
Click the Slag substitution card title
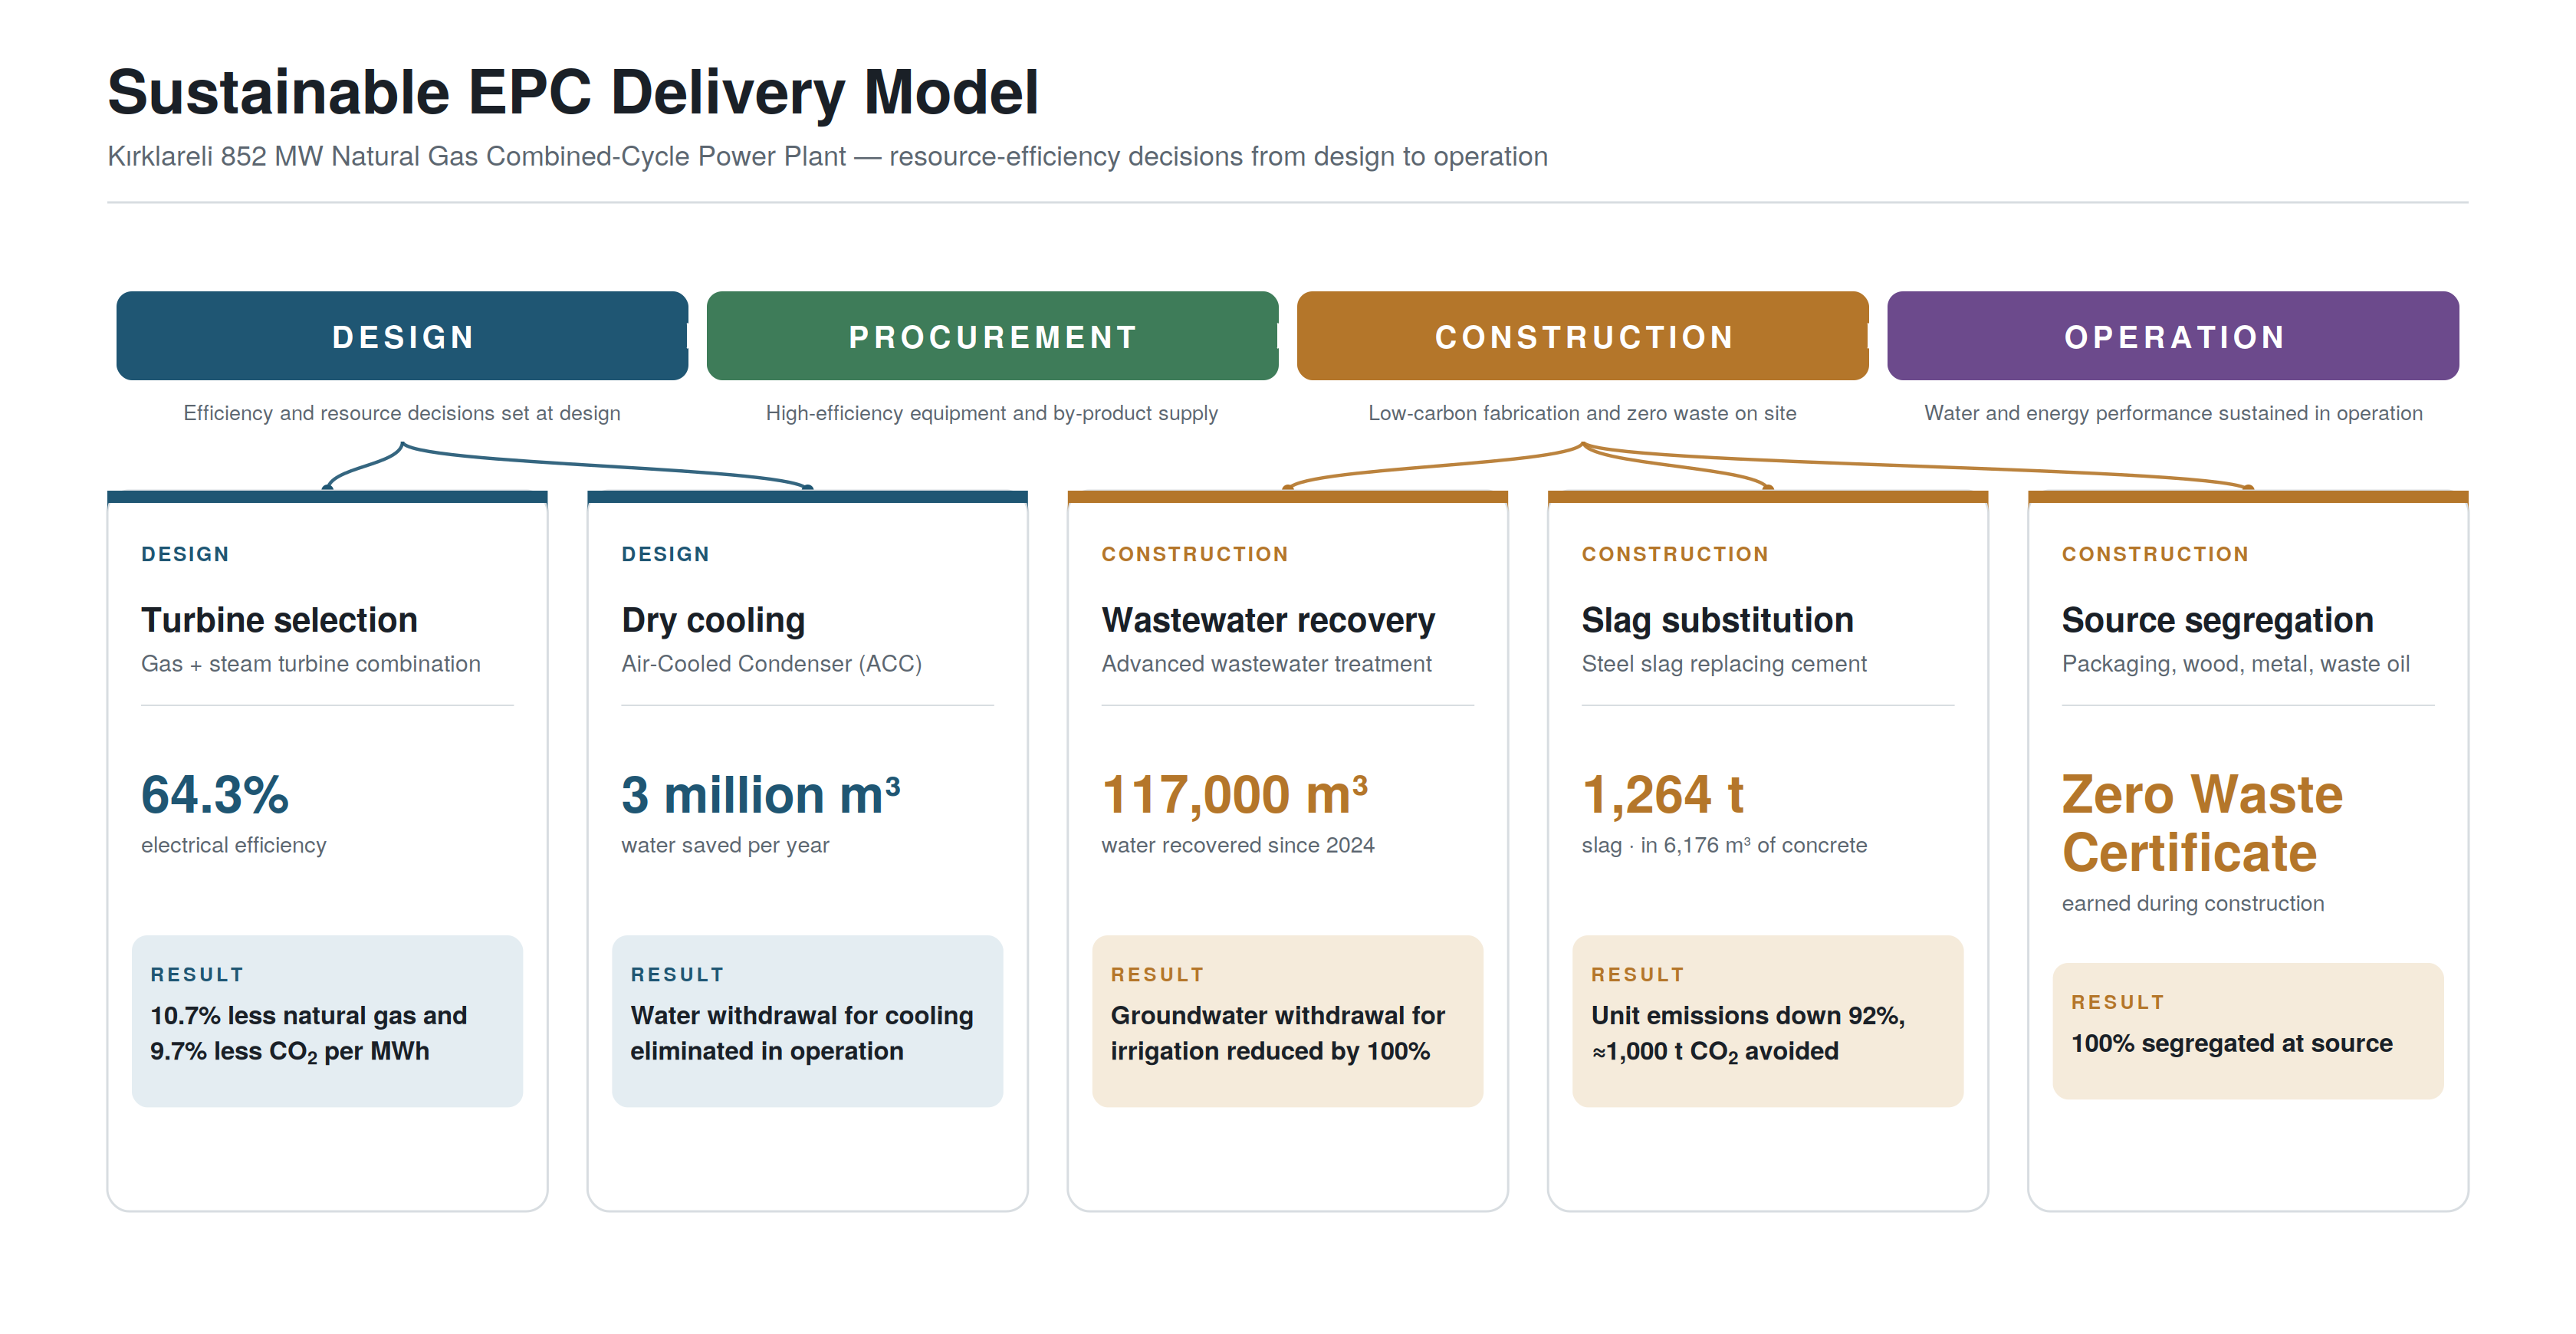pos(1717,620)
